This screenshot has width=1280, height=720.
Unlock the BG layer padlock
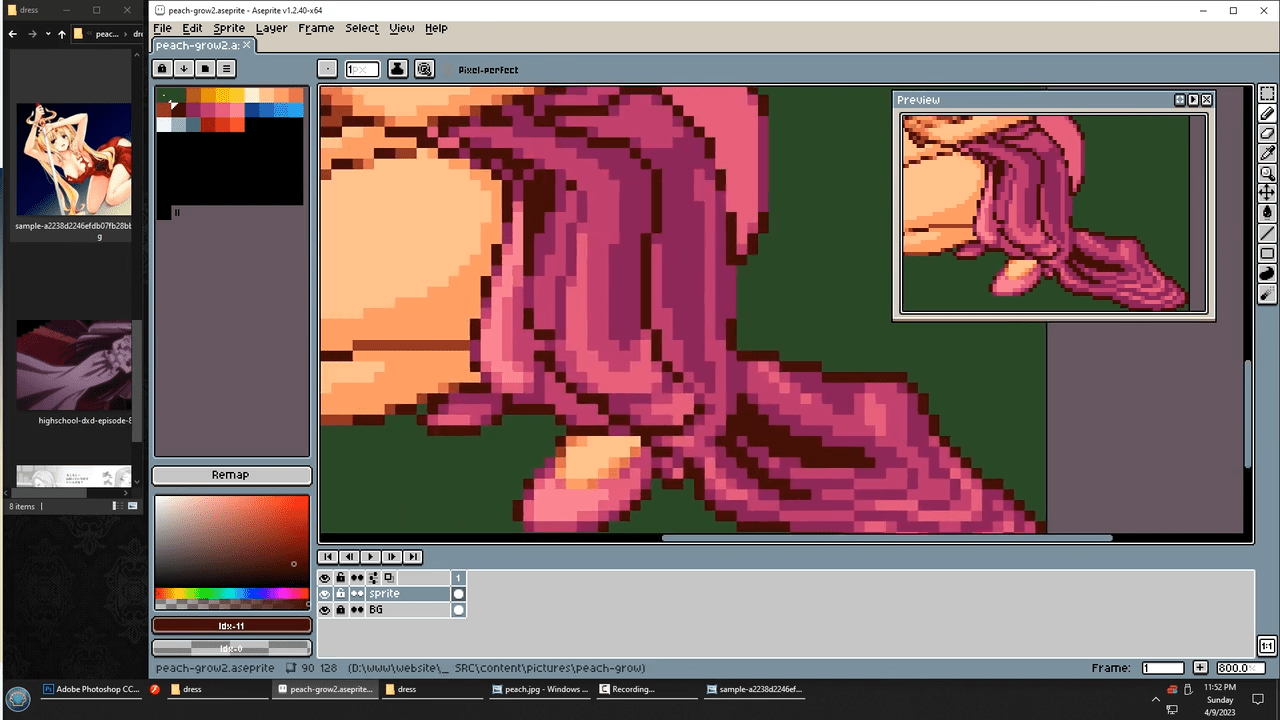pyautogui.click(x=341, y=610)
